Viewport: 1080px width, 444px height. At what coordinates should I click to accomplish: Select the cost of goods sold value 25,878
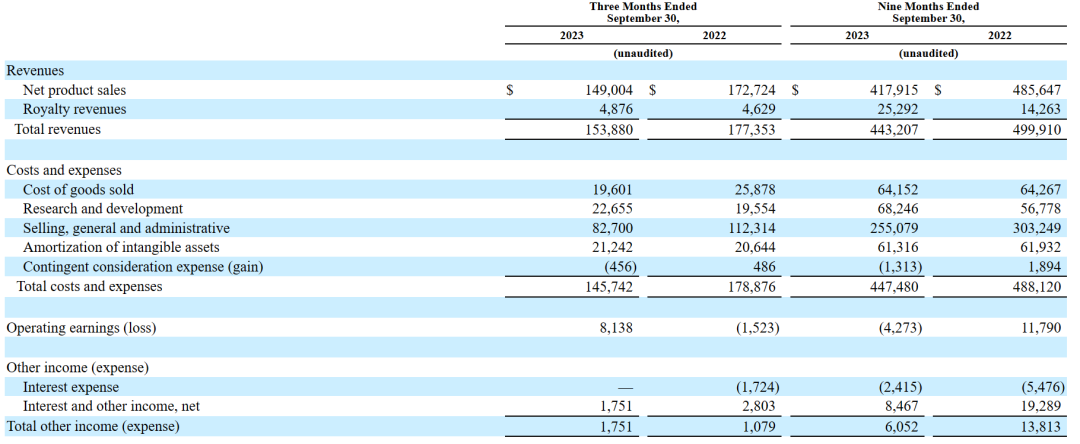(x=756, y=189)
